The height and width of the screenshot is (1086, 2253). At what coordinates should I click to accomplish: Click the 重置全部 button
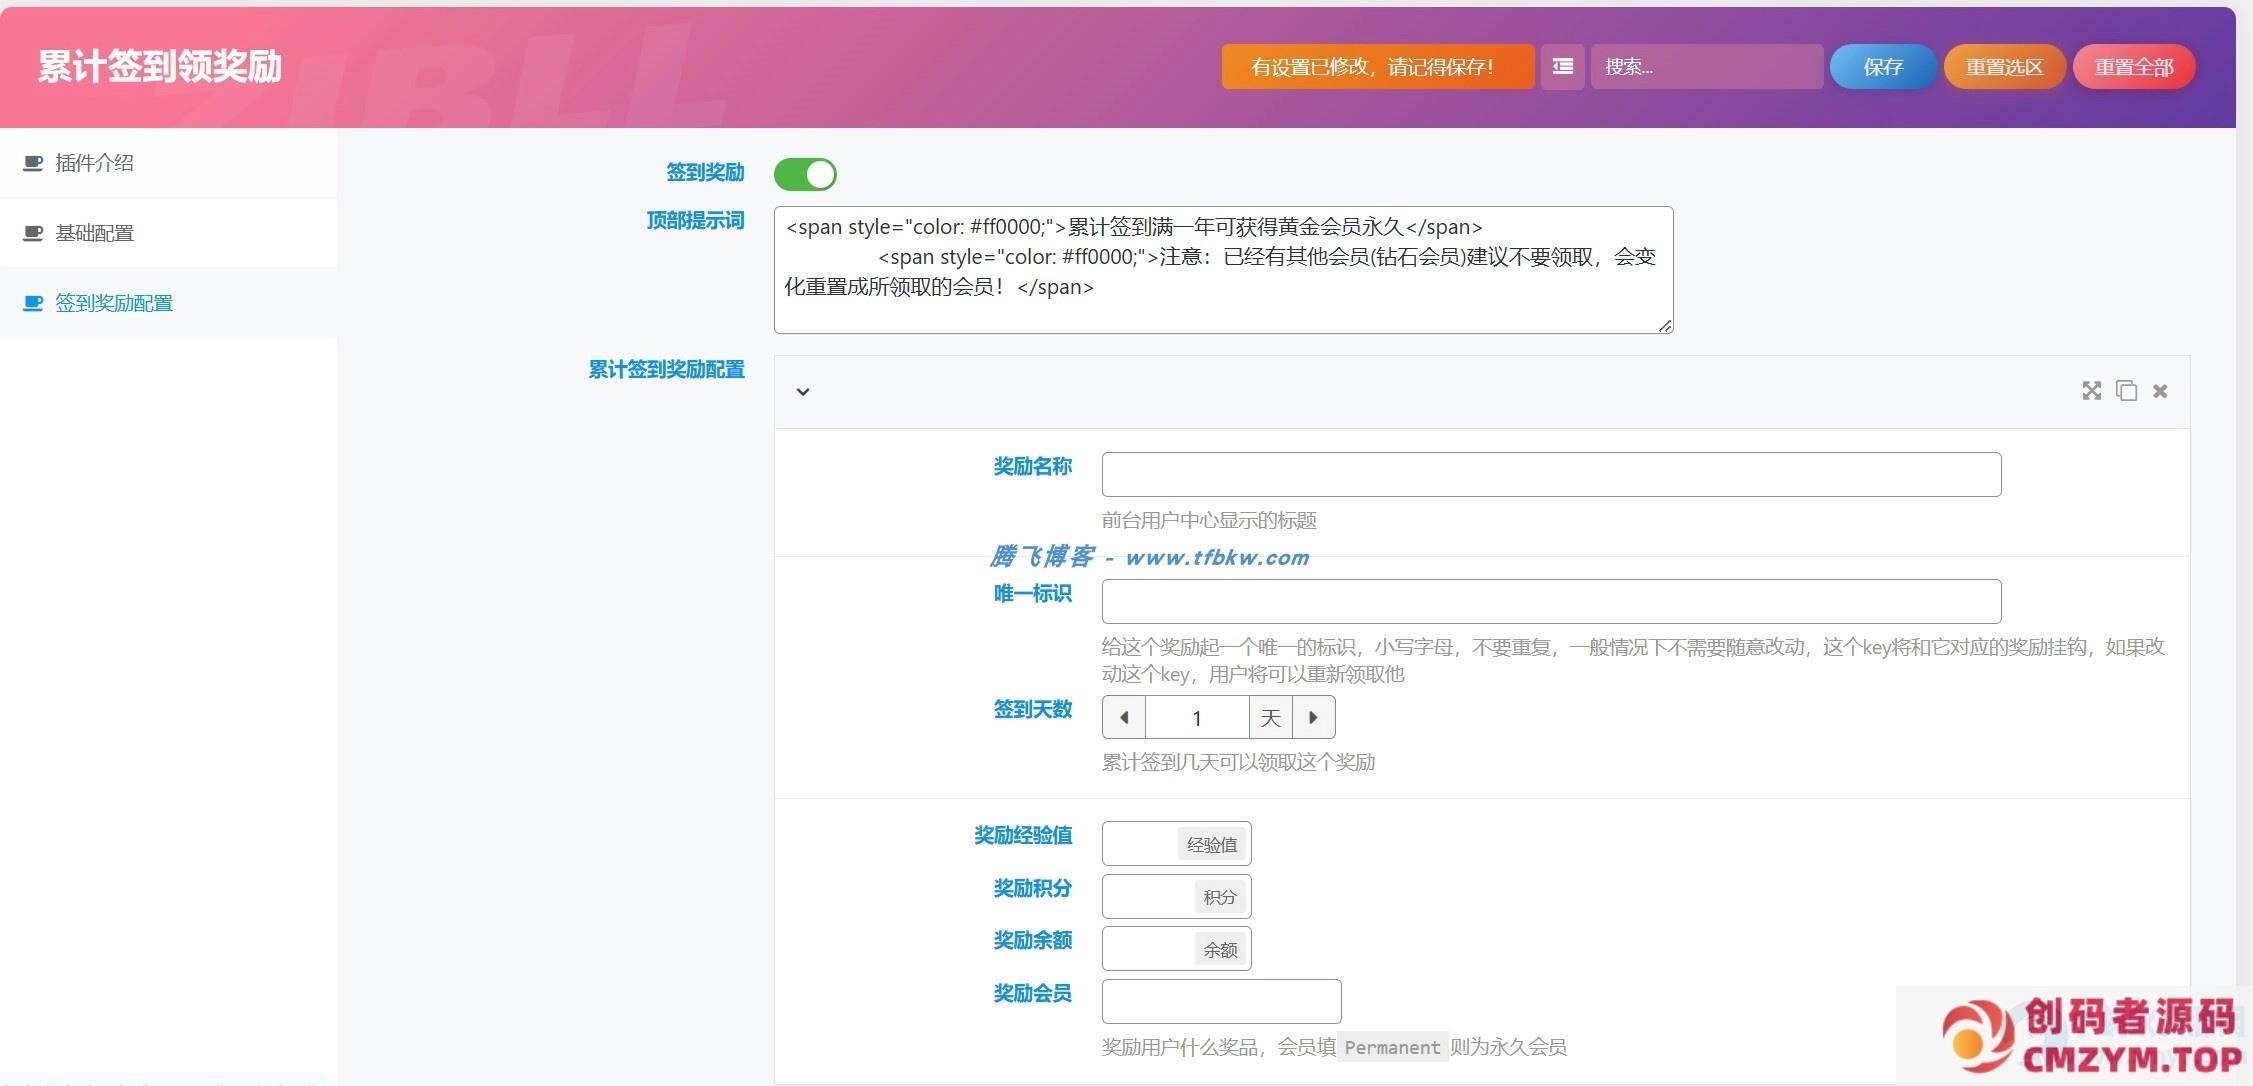click(x=2134, y=67)
